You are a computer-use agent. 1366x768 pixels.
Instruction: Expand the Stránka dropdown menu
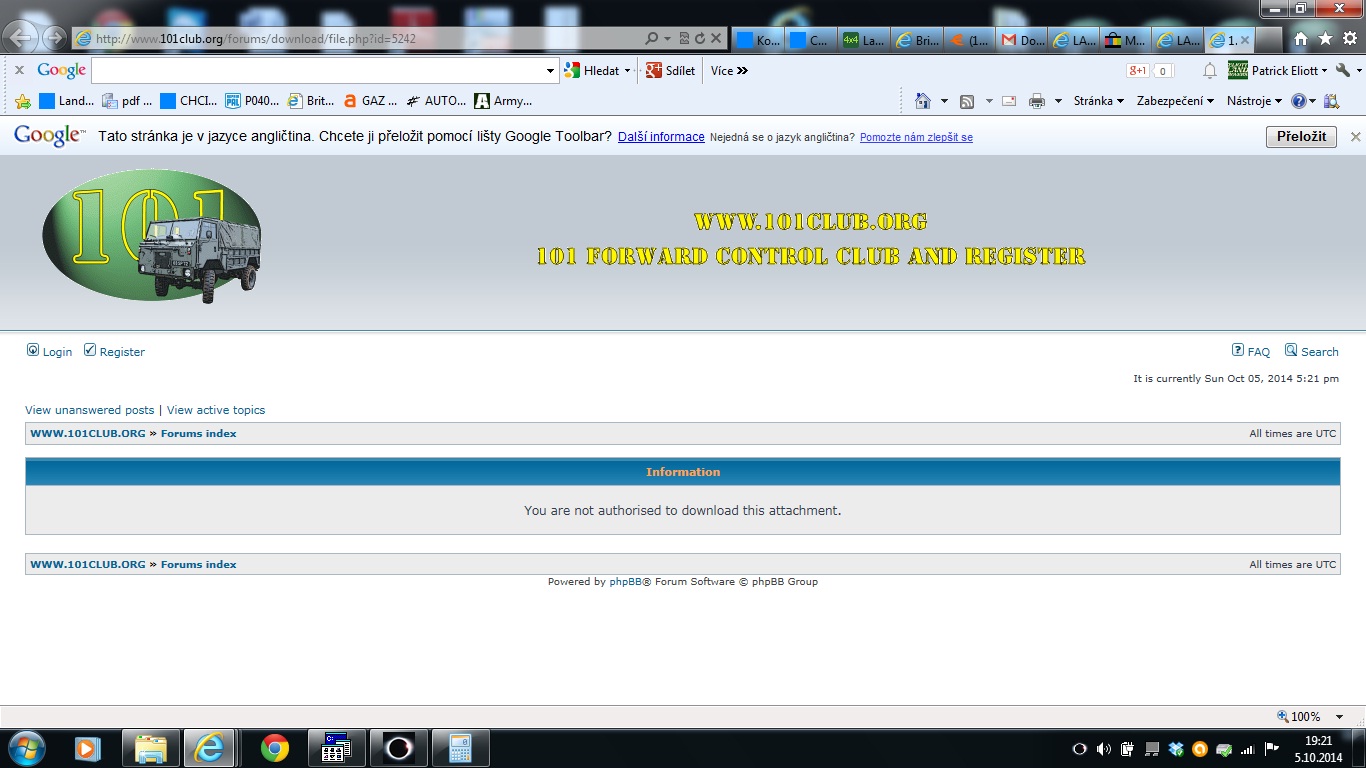click(1098, 101)
